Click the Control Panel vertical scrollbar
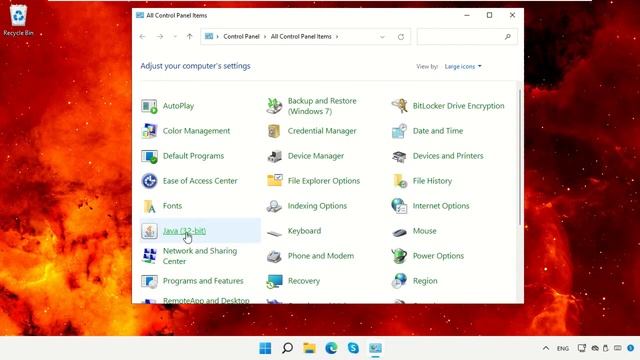The height and width of the screenshot is (360, 640). point(520,157)
